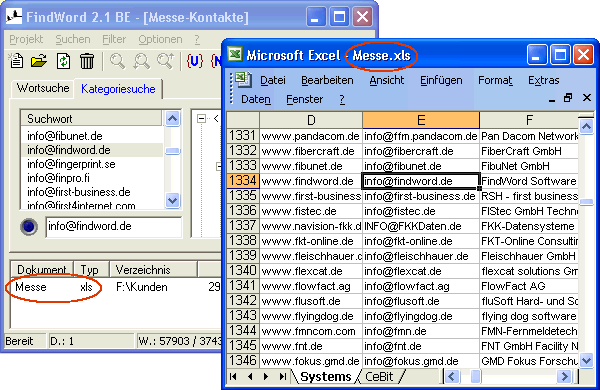Open Excel's Extras menu
The width and height of the screenshot is (600, 390).
pos(544,80)
